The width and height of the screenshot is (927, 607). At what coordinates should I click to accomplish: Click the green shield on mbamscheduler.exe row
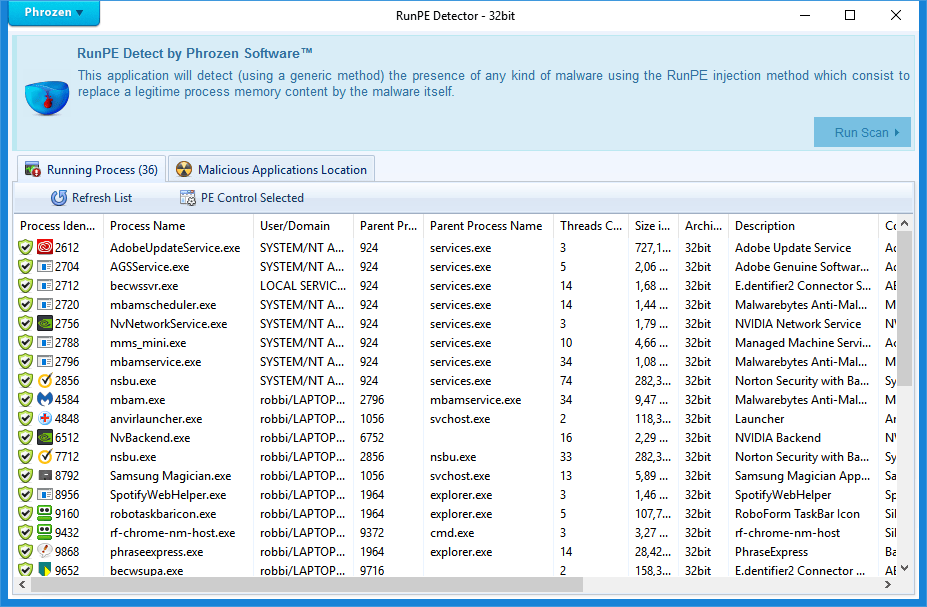tap(26, 305)
